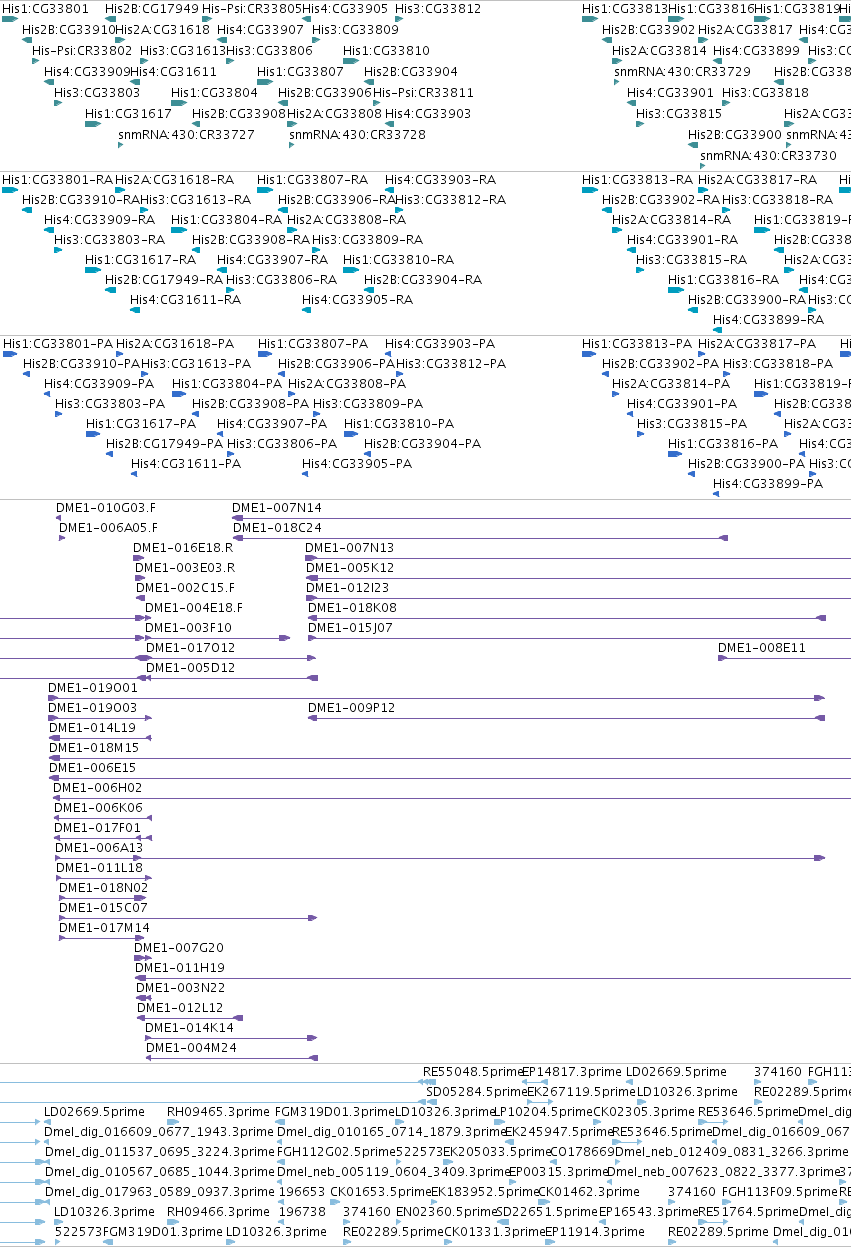Viewport: 851px width, 1247px height.
Task: Select gene His-Psi:CR33805 in top track
Action: tap(251, 9)
